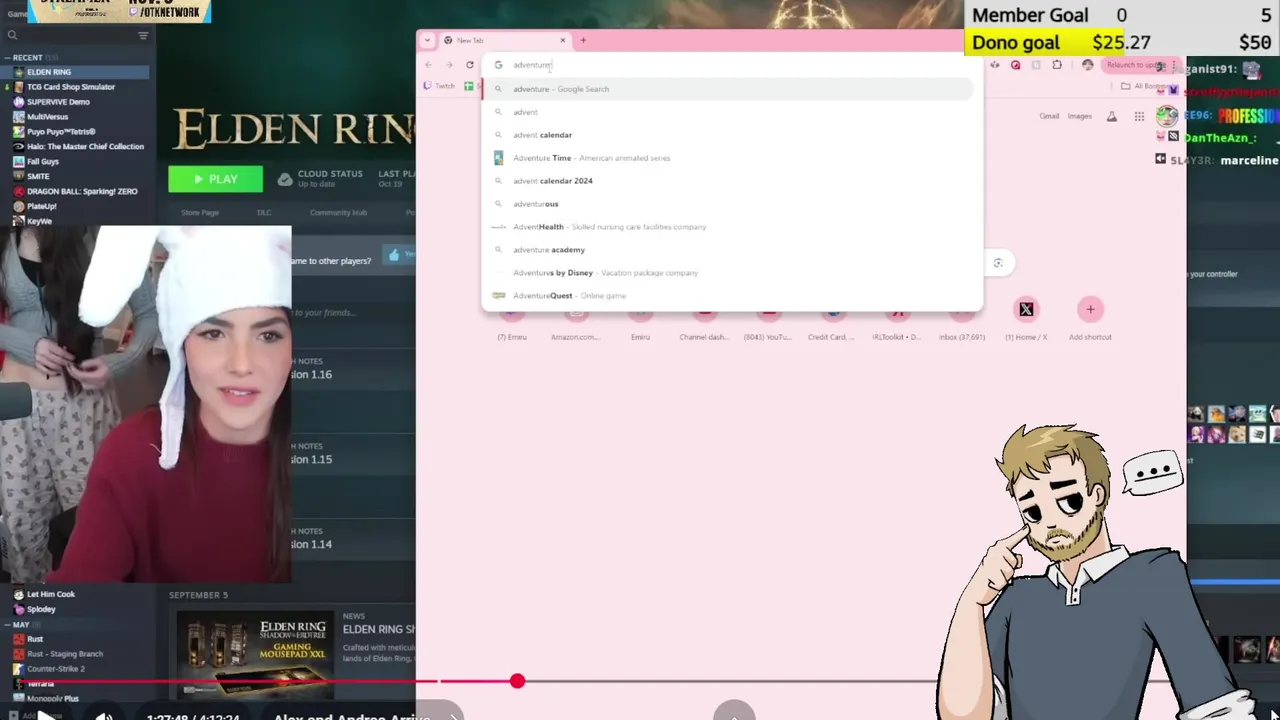
Task: Click the green PLAY button for Elden Ring
Action: [x=215, y=179]
